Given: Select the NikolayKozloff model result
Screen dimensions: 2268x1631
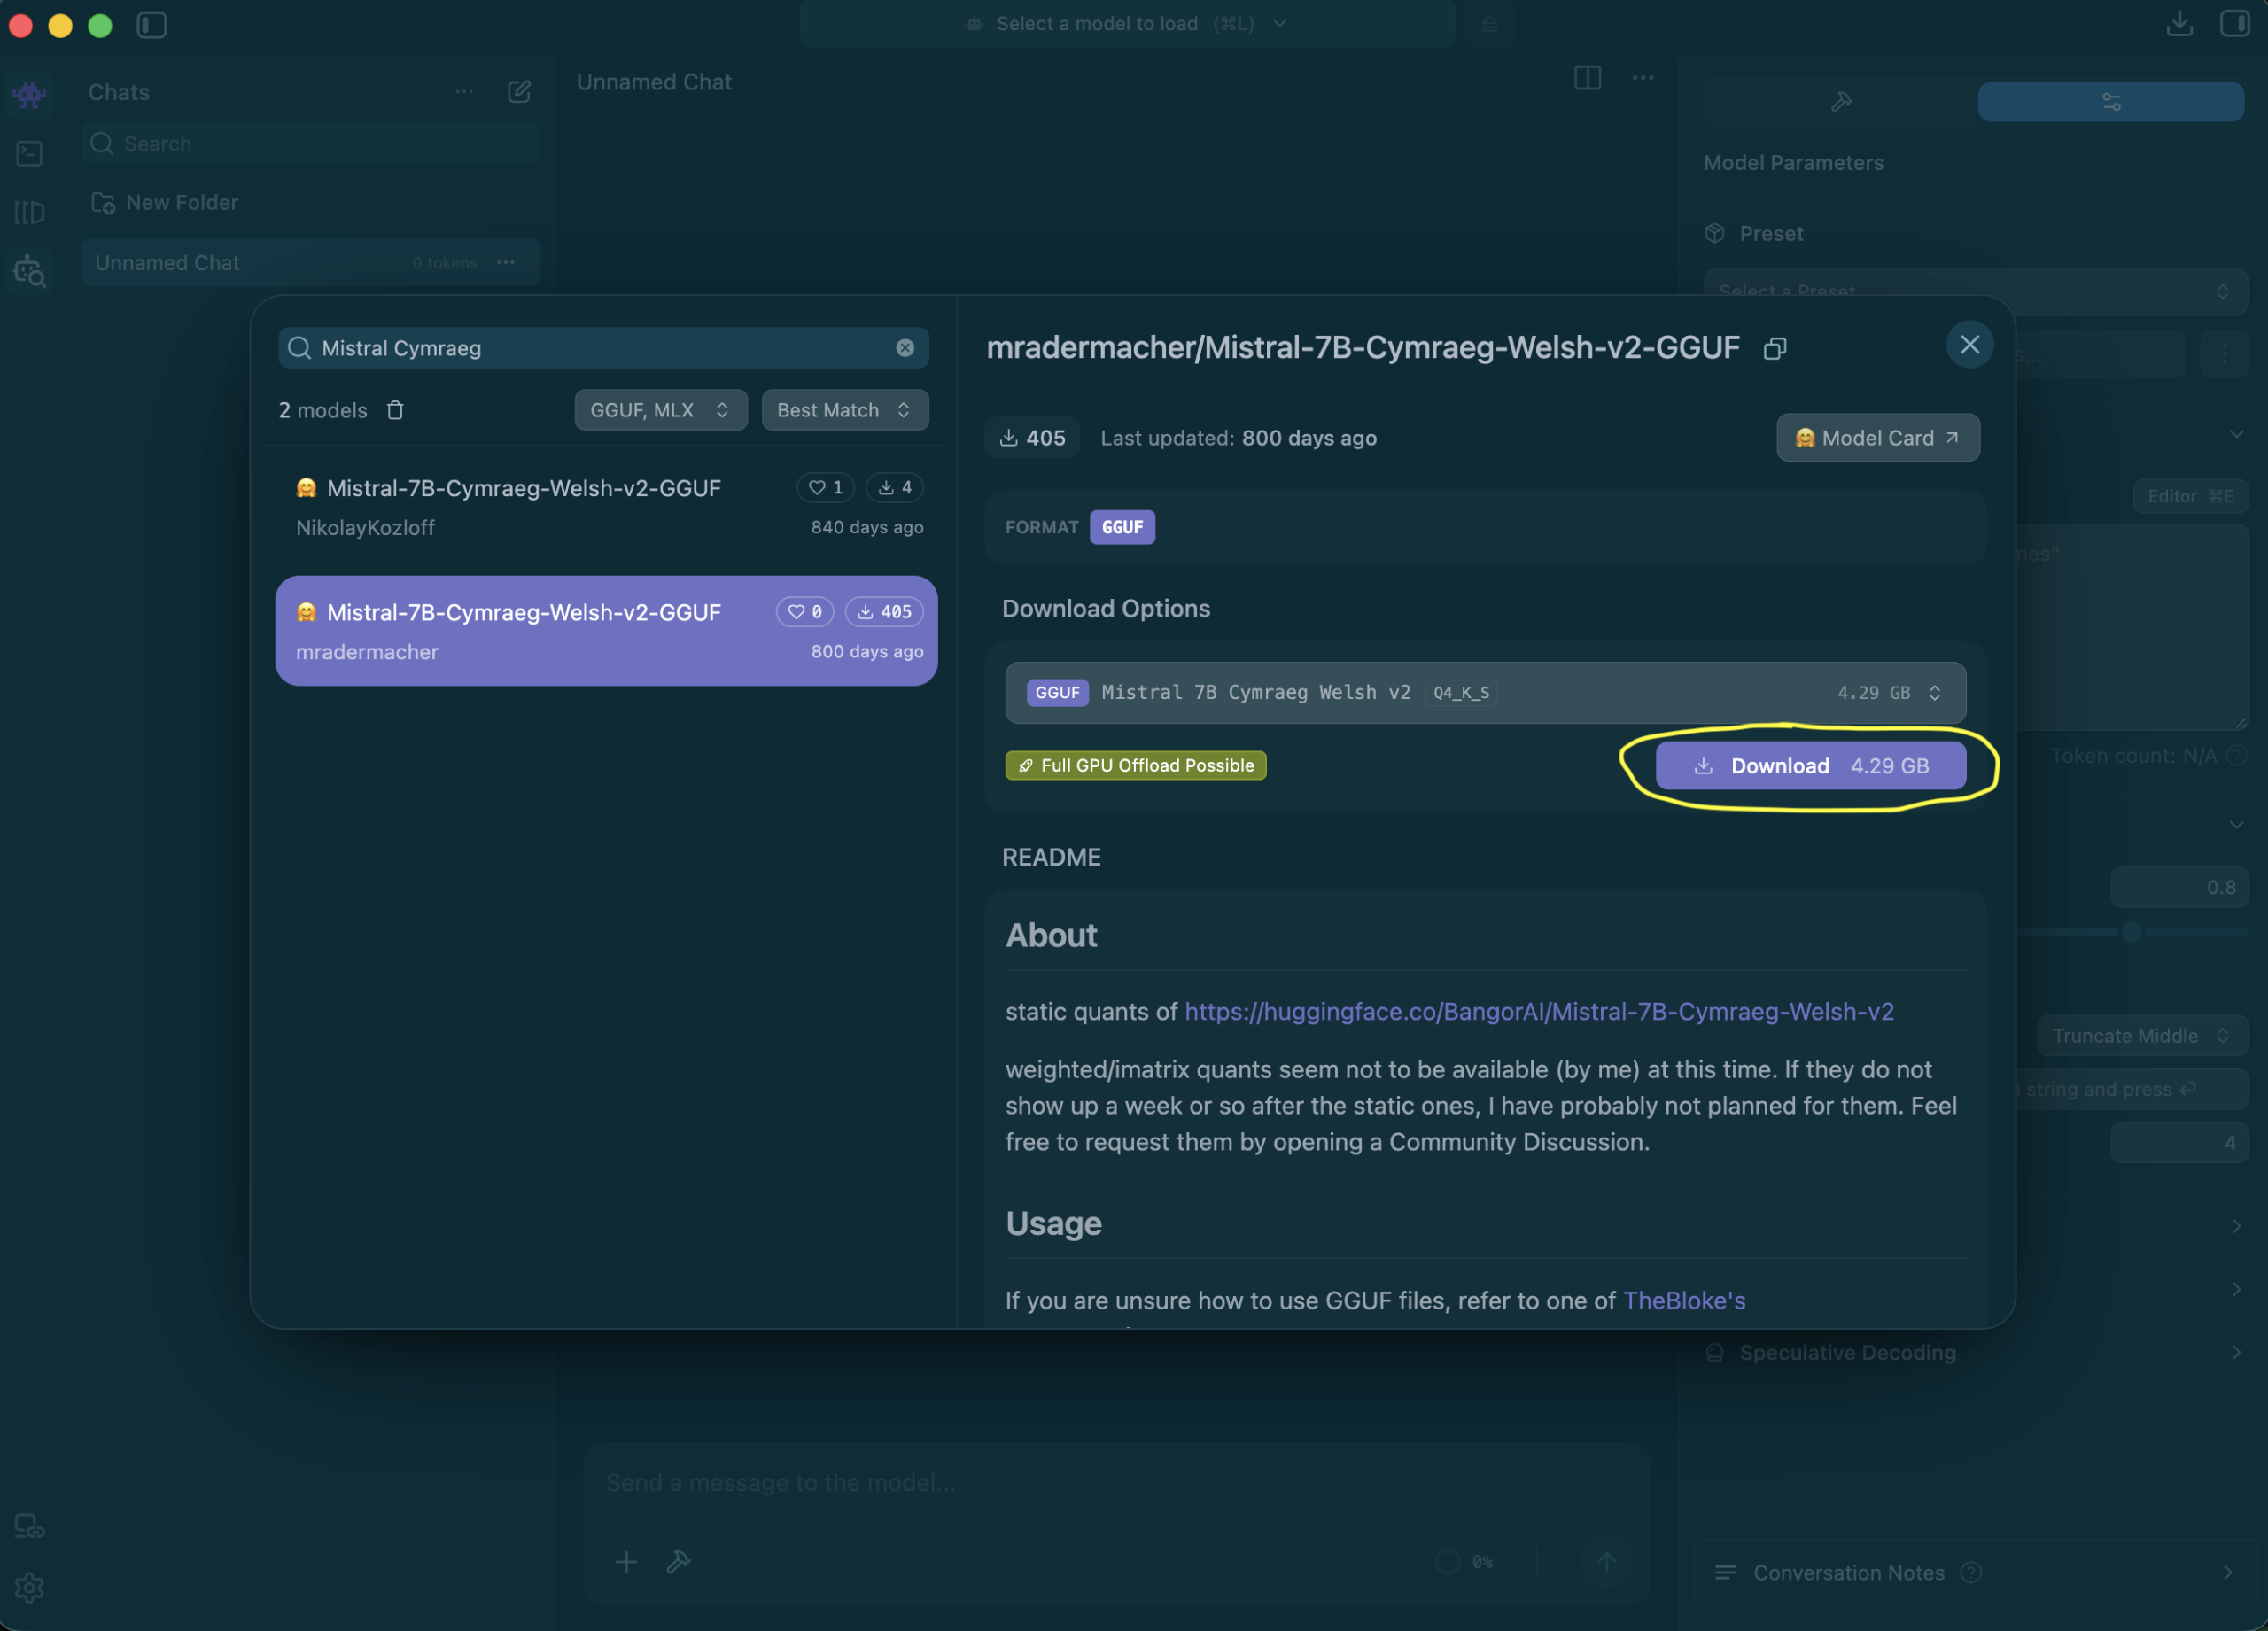Looking at the screenshot, I should 607,507.
